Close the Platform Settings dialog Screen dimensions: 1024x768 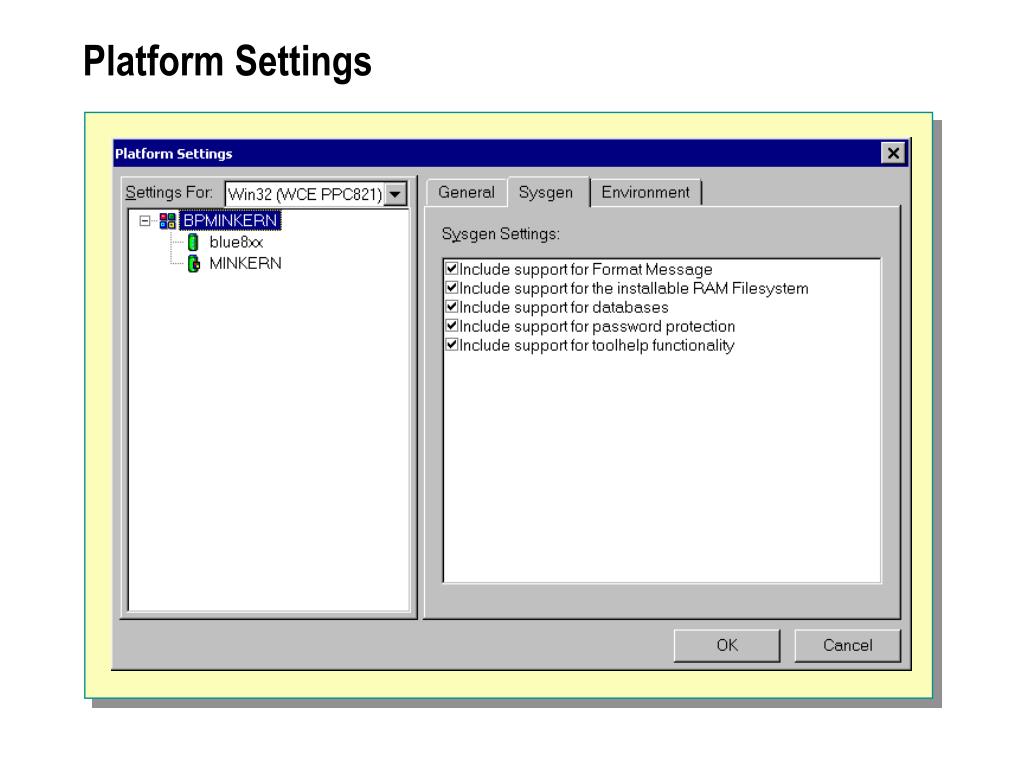pyautogui.click(x=893, y=153)
